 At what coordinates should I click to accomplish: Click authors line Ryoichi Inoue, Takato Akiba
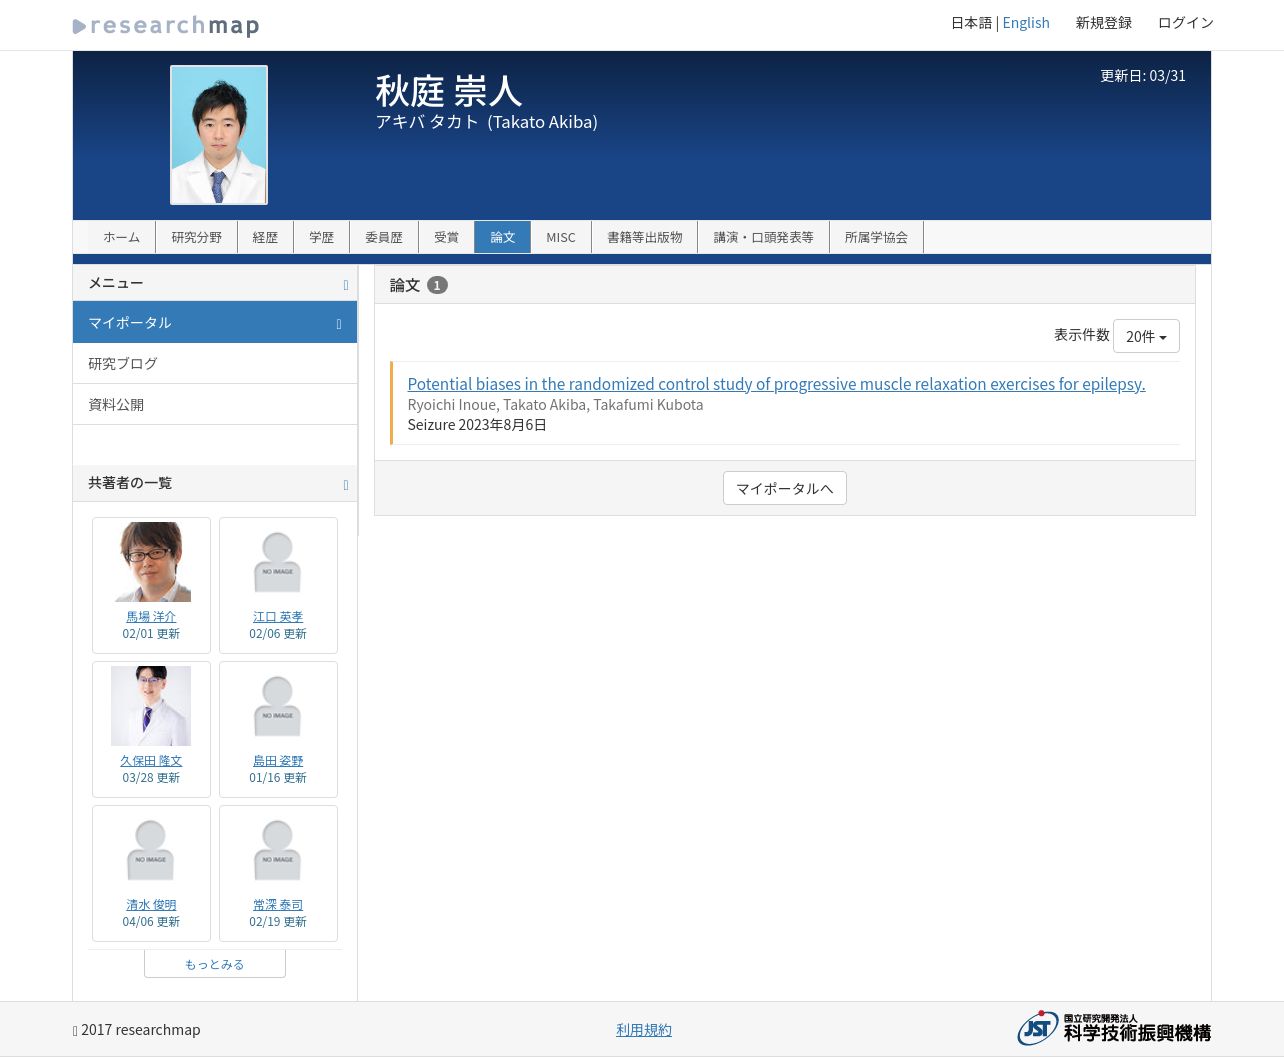555,405
